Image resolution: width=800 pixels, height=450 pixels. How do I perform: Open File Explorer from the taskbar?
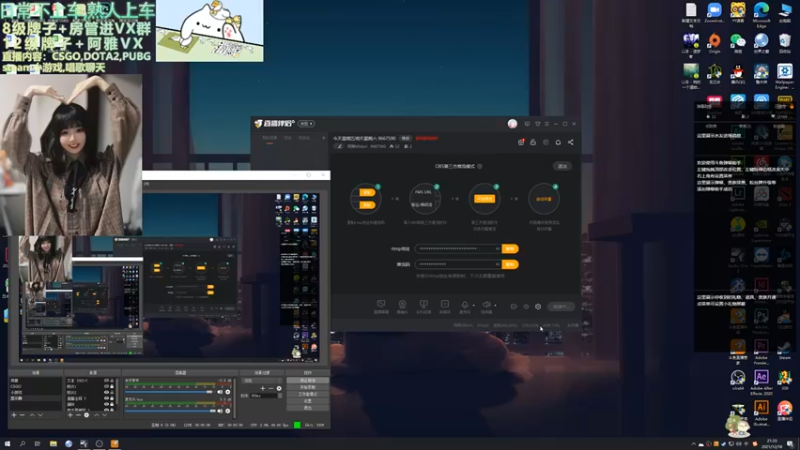click(53, 443)
